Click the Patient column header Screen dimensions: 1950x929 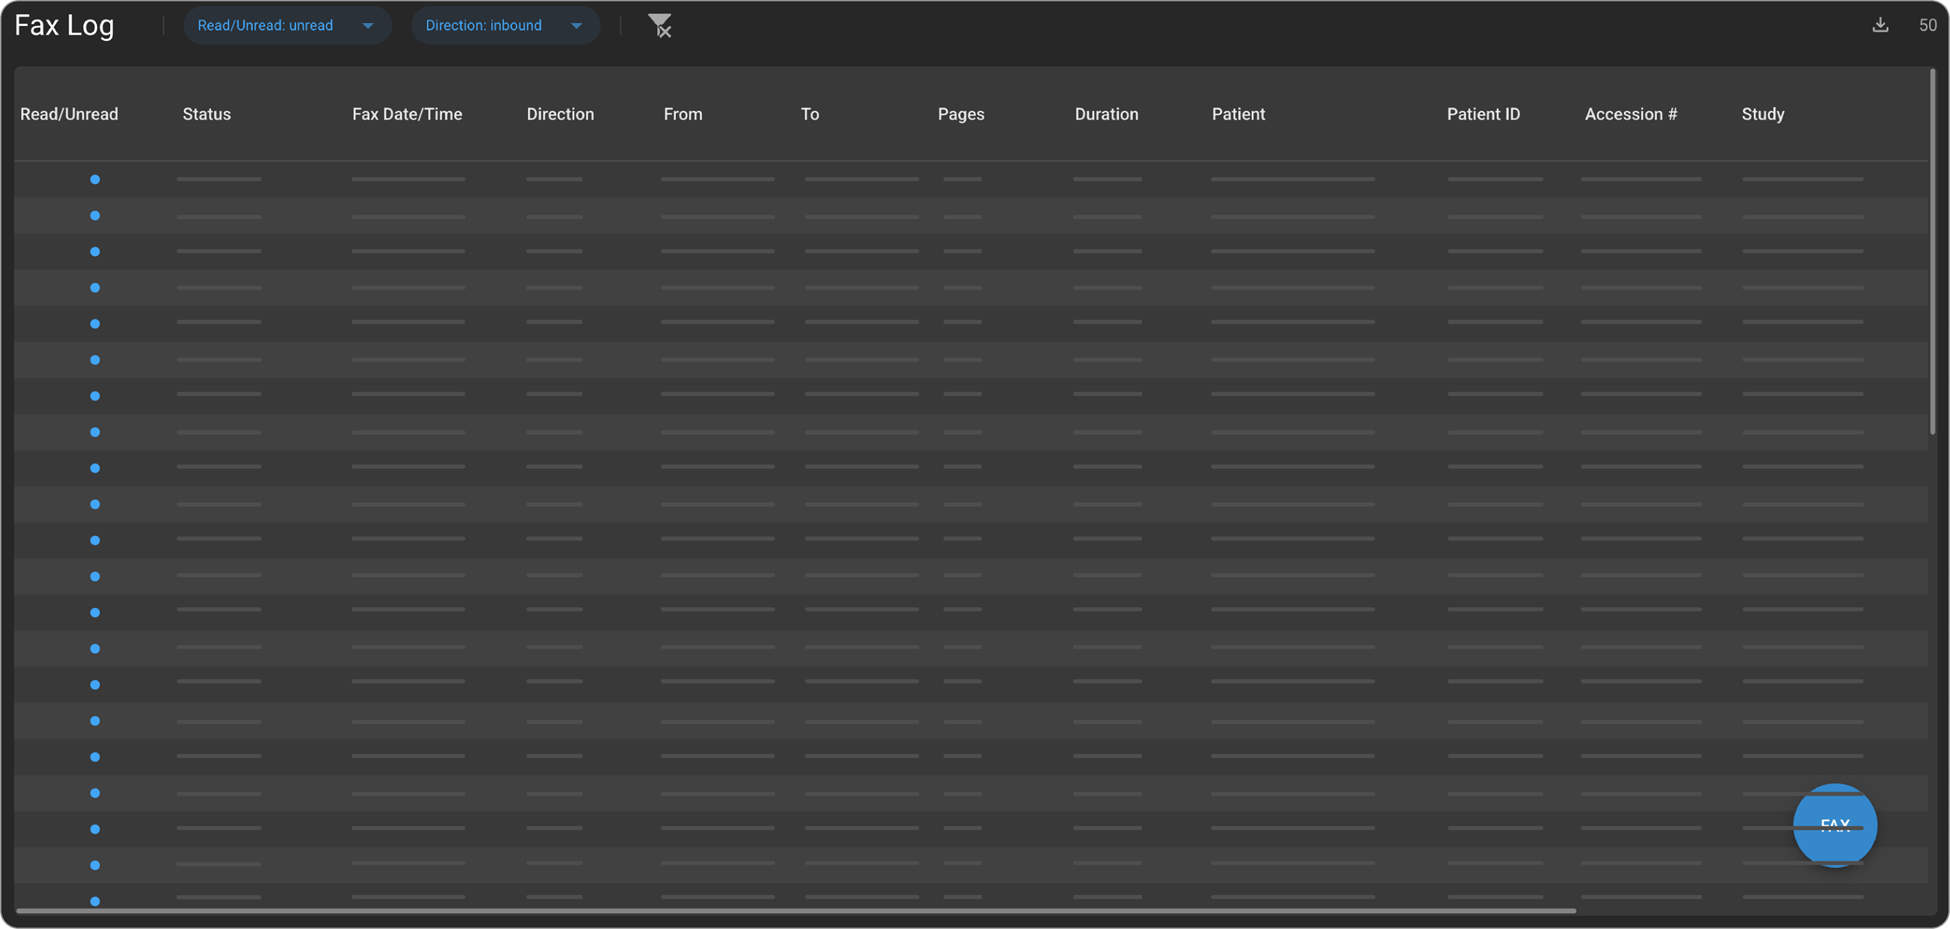pyautogui.click(x=1238, y=114)
